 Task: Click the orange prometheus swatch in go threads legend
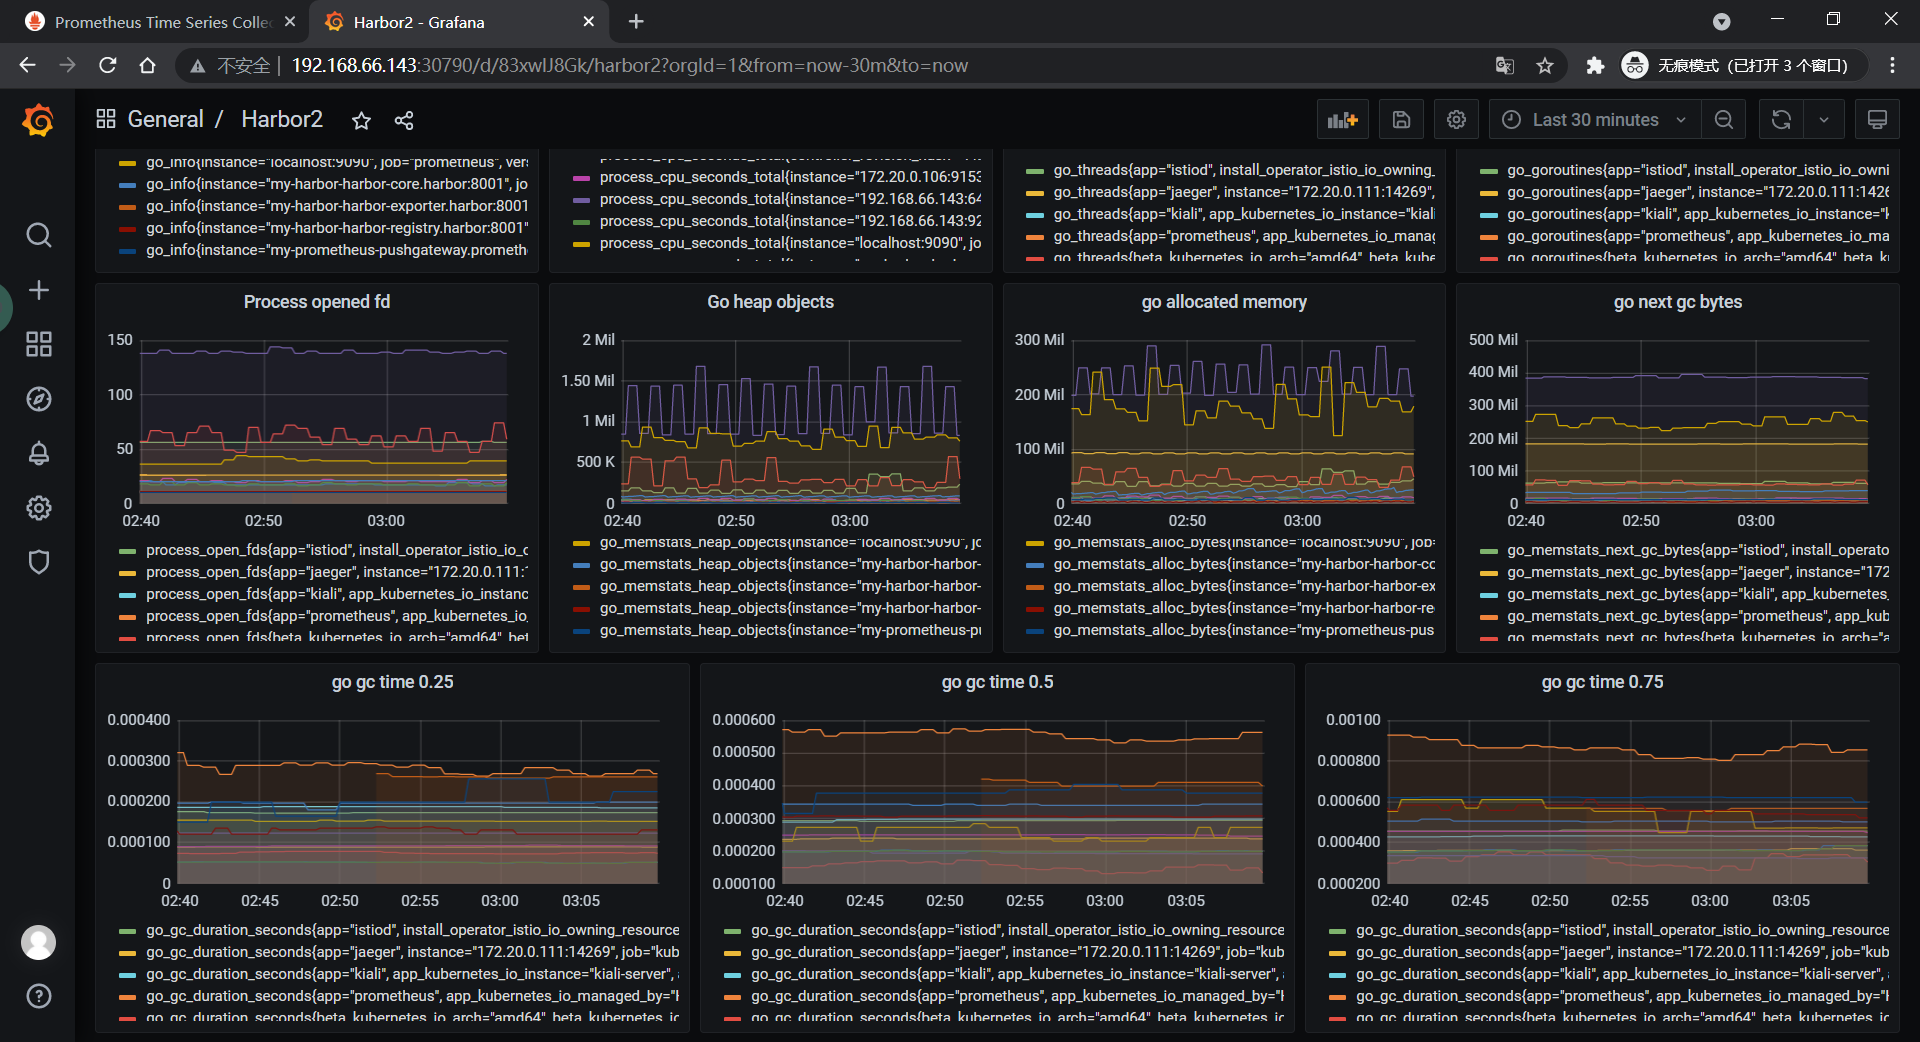(x=1035, y=237)
